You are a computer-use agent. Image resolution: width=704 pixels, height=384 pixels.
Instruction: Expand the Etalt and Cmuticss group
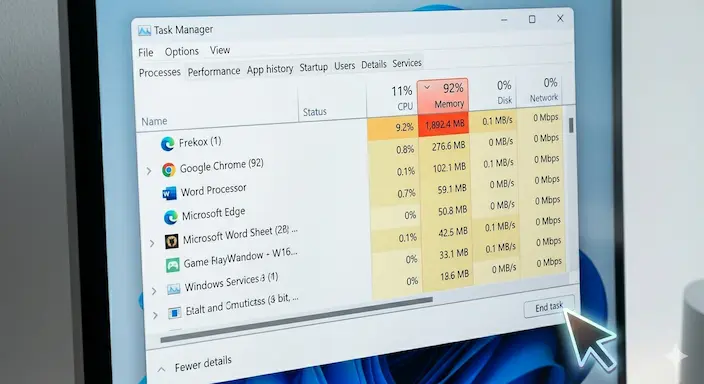155,315
